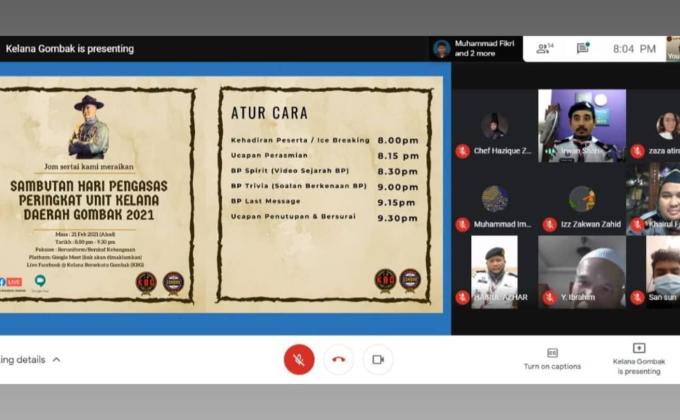Click the 'Muhammad Fikri and 2 more' indicator
This screenshot has height=420, width=680.
coord(476,48)
